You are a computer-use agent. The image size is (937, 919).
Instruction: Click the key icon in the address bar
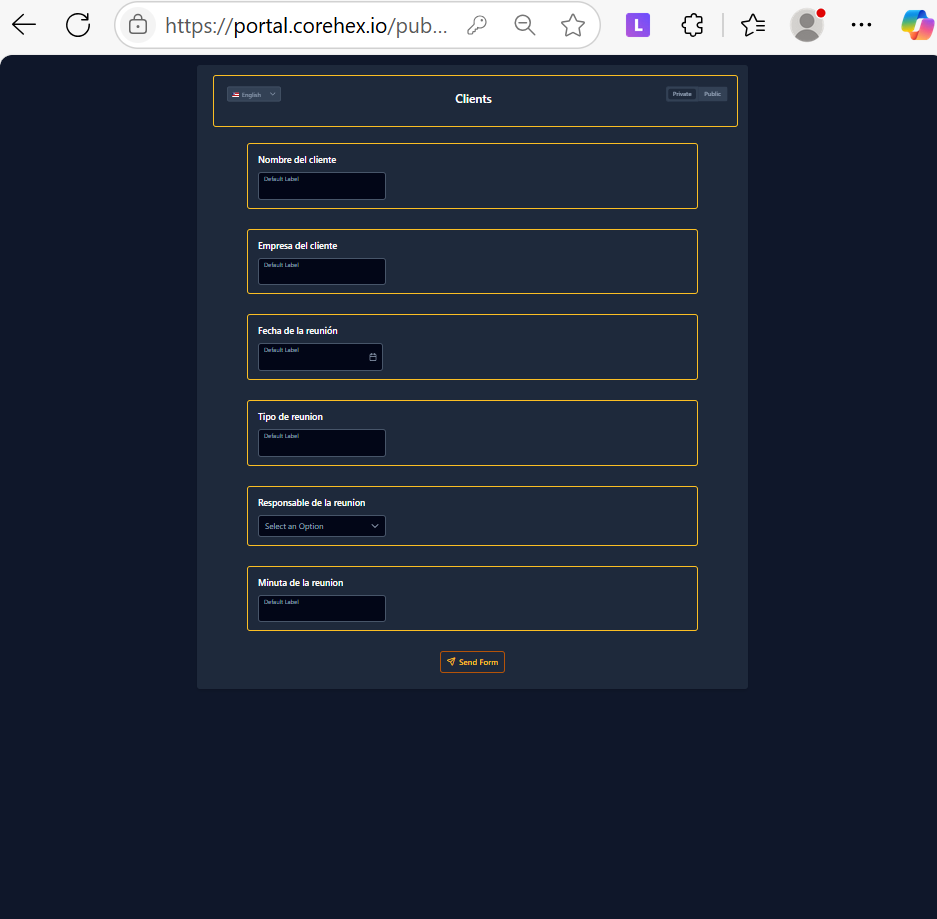477,24
